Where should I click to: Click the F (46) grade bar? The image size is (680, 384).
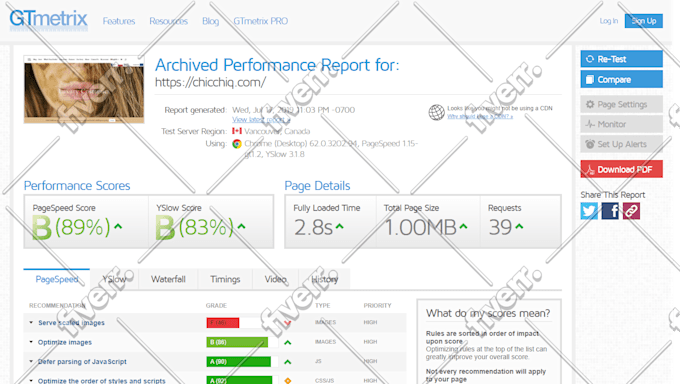click(x=223, y=323)
